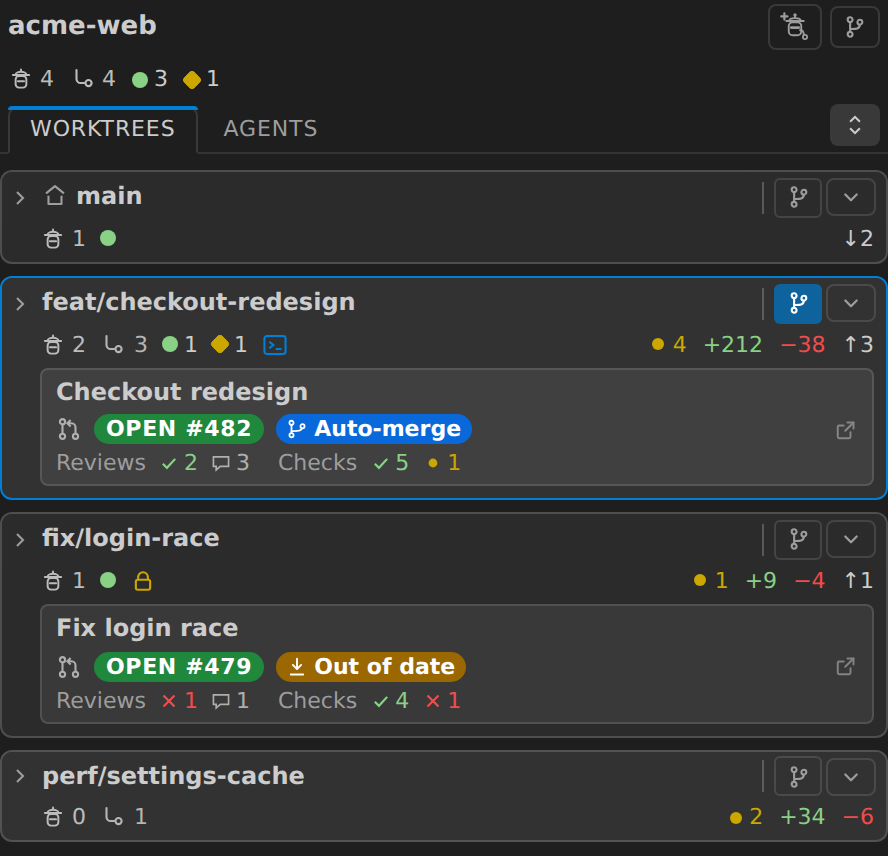Click the comments icon in #479 reviews
The width and height of the screenshot is (888, 856).
click(221, 701)
